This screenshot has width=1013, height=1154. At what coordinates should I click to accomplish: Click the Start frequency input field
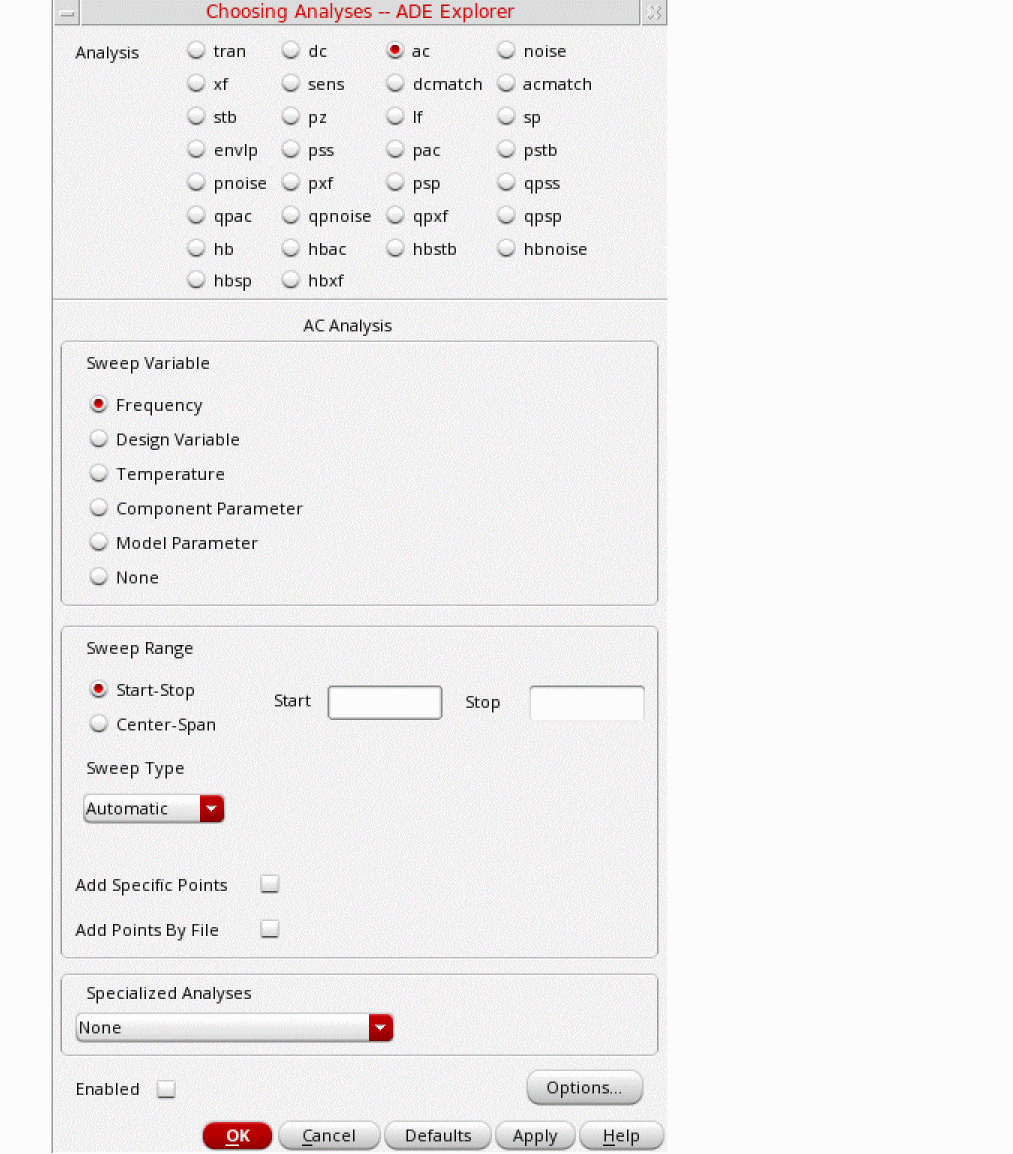(385, 702)
